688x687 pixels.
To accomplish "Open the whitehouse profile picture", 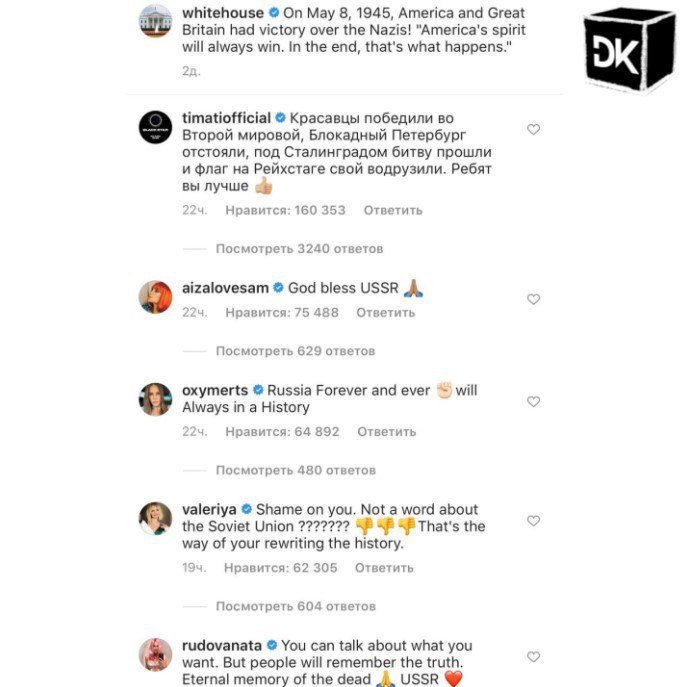I will pos(155,21).
